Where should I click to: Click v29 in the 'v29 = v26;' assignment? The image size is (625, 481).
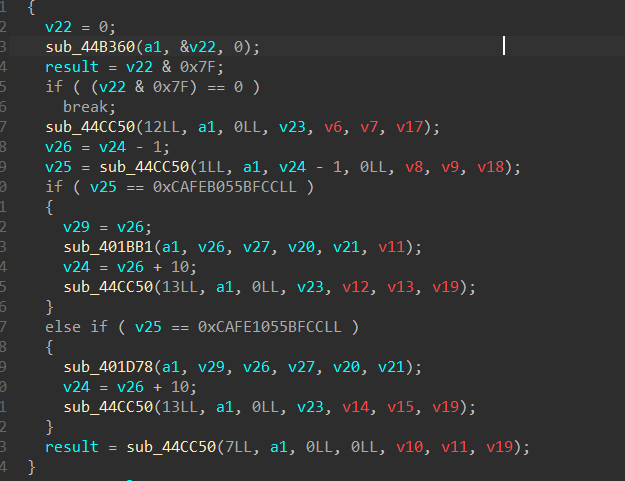click(77, 227)
